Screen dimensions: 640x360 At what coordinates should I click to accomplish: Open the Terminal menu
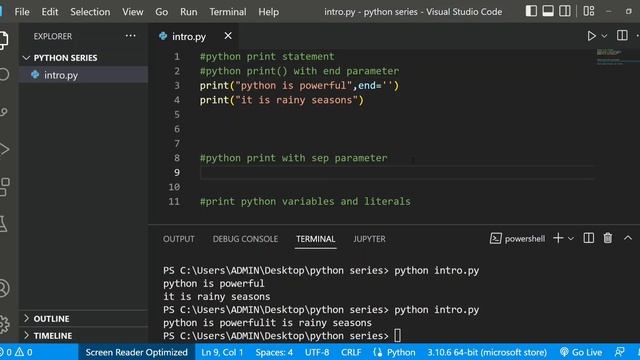click(x=228, y=12)
